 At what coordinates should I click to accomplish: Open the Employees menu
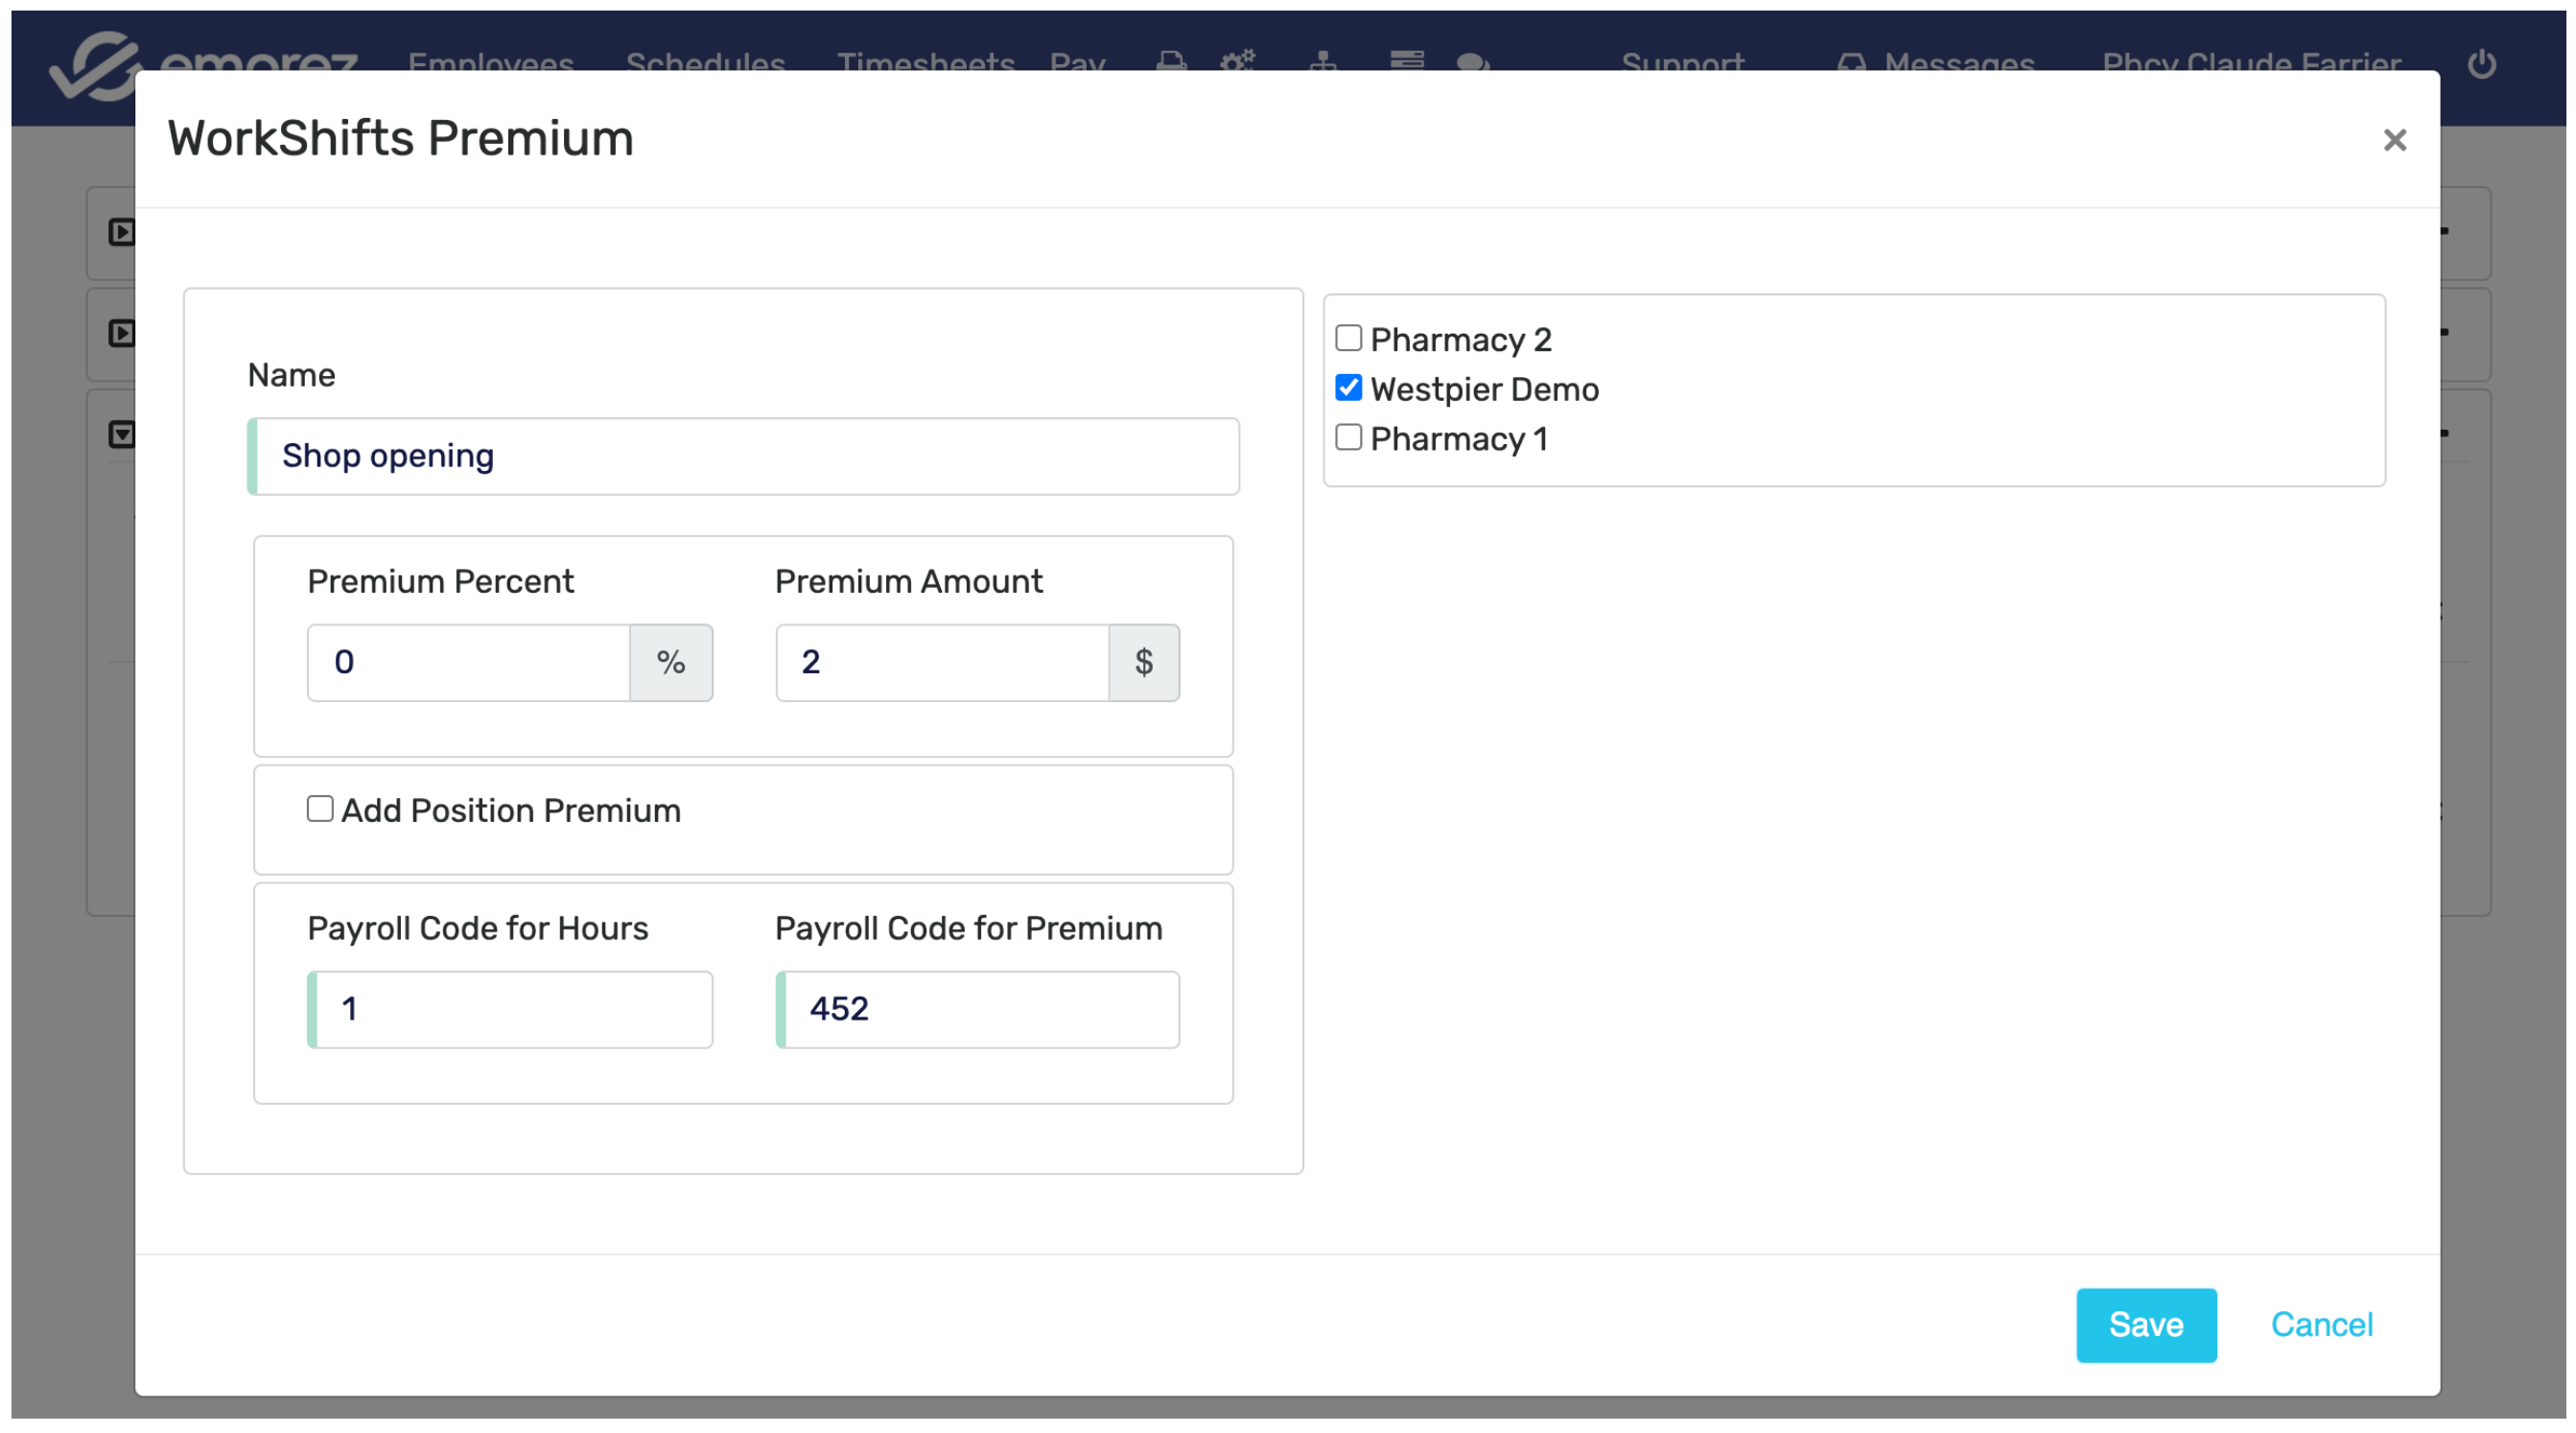[x=490, y=62]
